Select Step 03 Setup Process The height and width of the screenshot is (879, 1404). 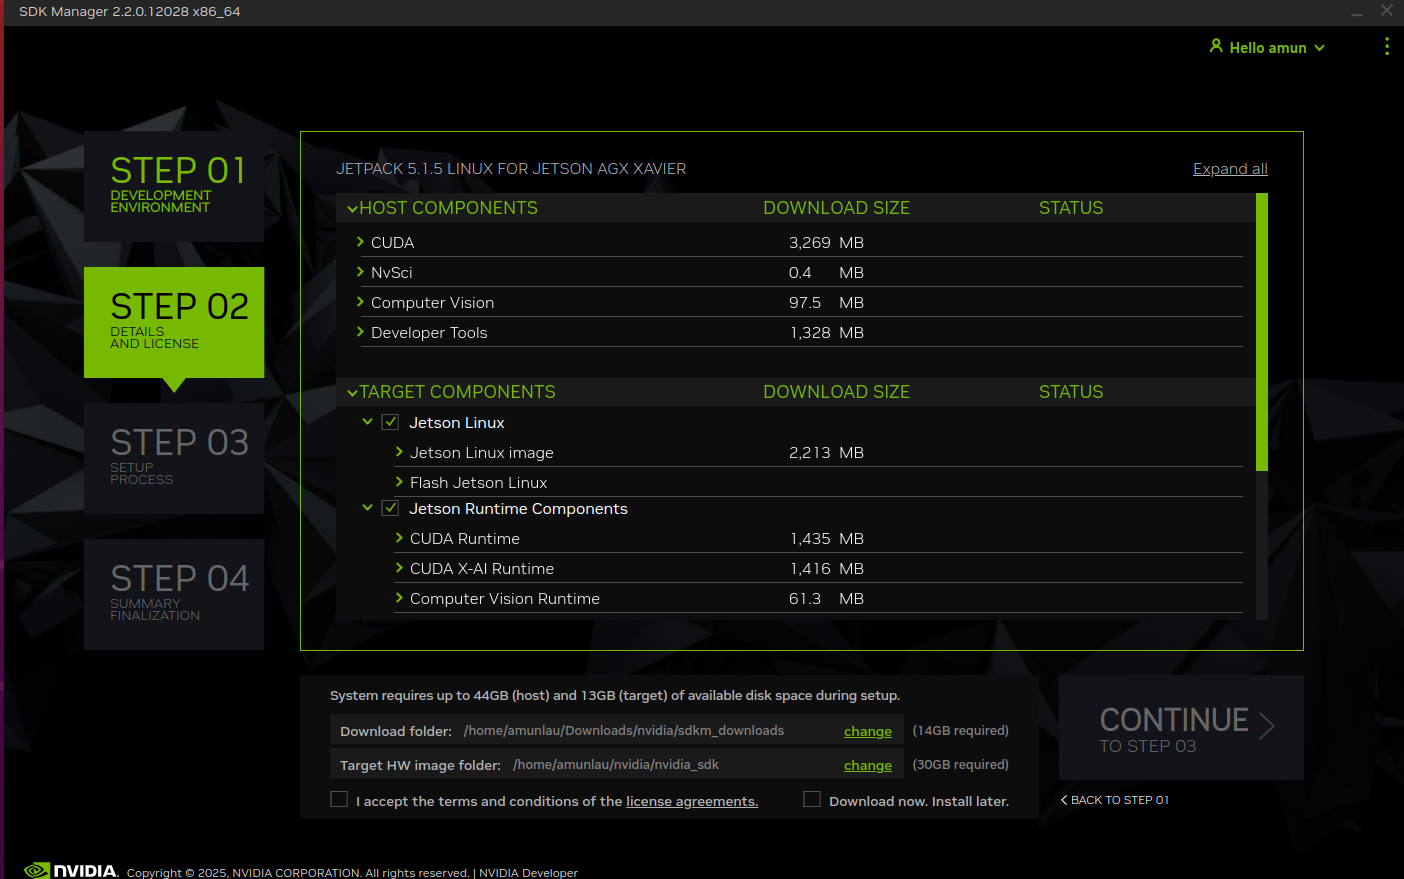(174, 458)
